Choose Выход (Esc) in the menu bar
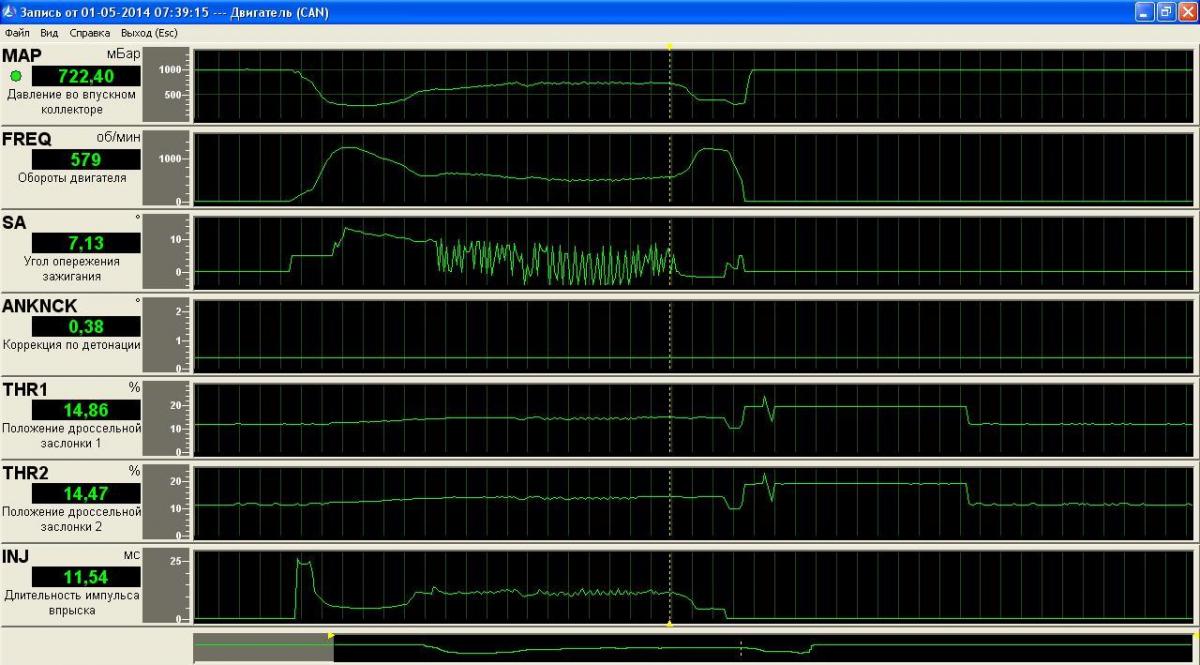The width and height of the screenshot is (1200, 665). tap(149, 33)
